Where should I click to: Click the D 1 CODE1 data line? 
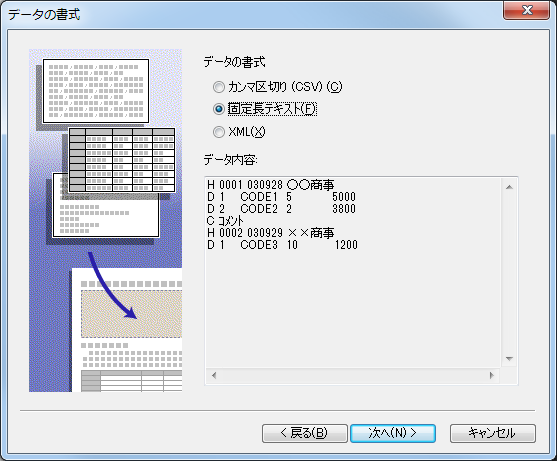tap(281, 197)
